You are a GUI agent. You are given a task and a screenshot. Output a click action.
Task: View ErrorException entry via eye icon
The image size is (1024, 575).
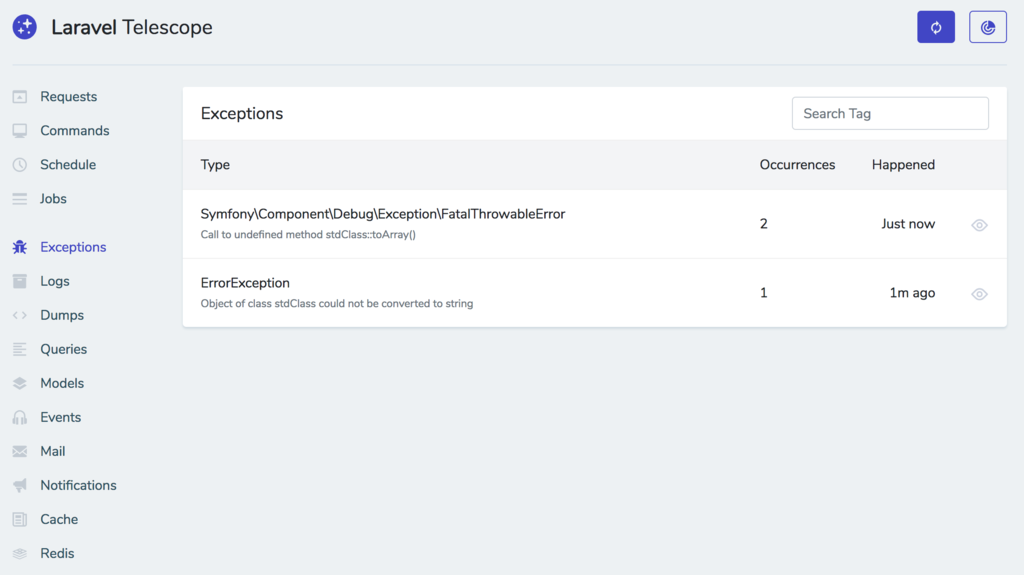pyautogui.click(x=979, y=294)
